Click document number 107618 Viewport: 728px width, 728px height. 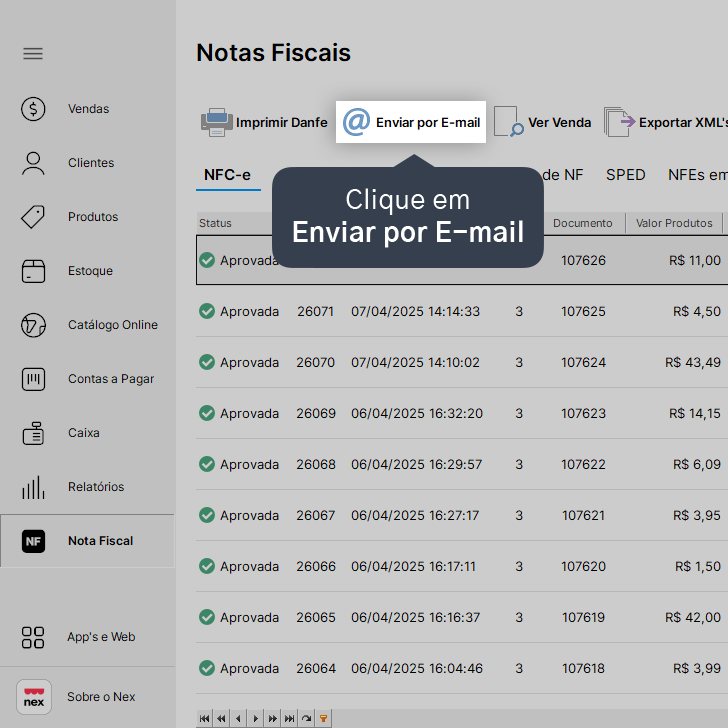coord(583,669)
